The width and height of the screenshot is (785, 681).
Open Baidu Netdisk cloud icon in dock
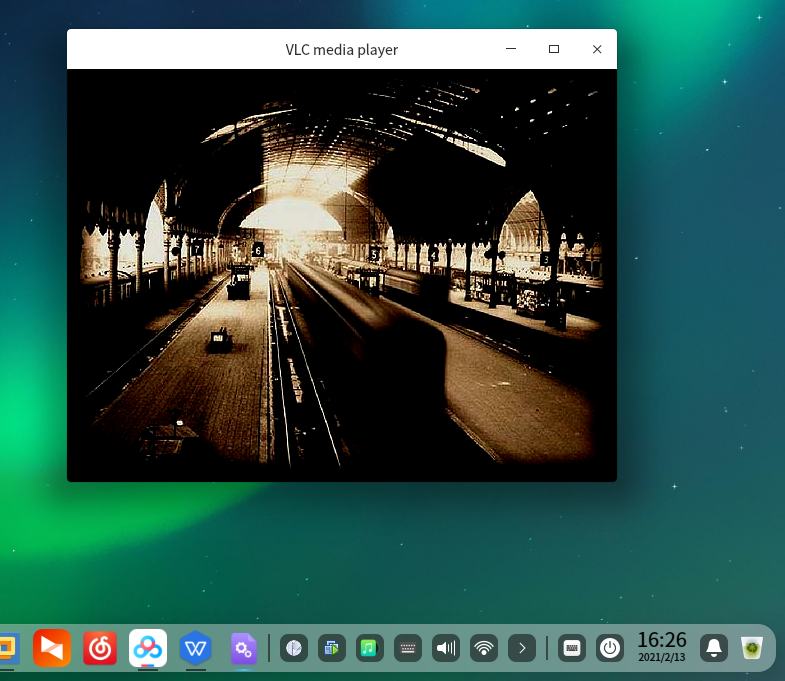click(148, 648)
